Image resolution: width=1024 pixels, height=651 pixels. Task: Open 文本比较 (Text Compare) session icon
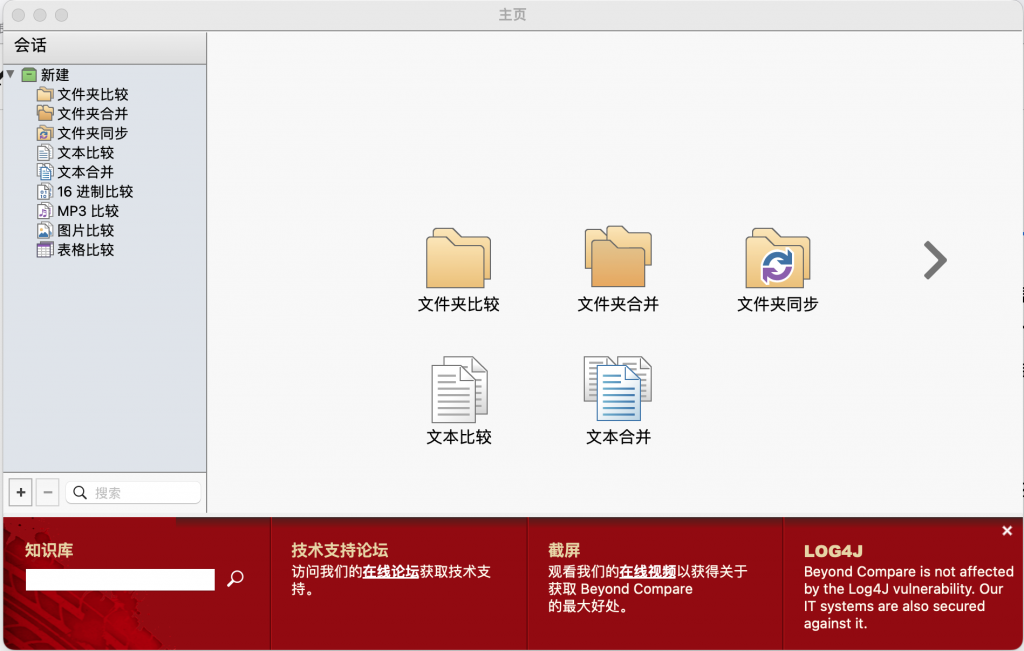point(458,390)
